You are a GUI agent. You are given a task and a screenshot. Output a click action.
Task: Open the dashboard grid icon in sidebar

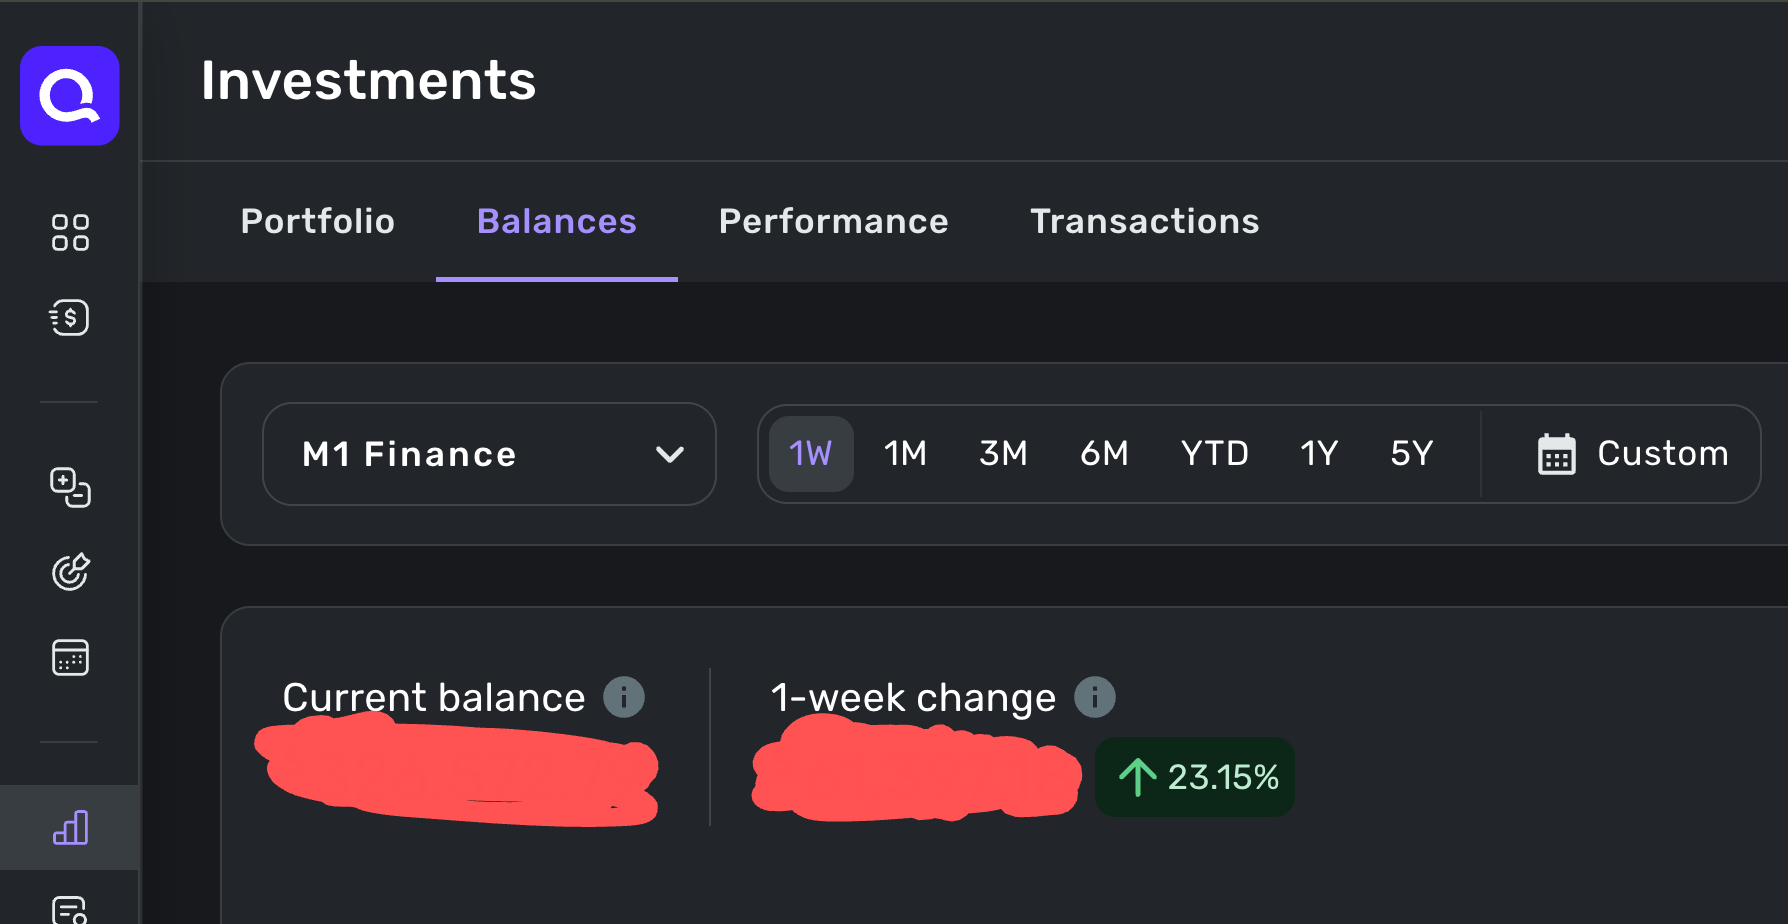[70, 232]
